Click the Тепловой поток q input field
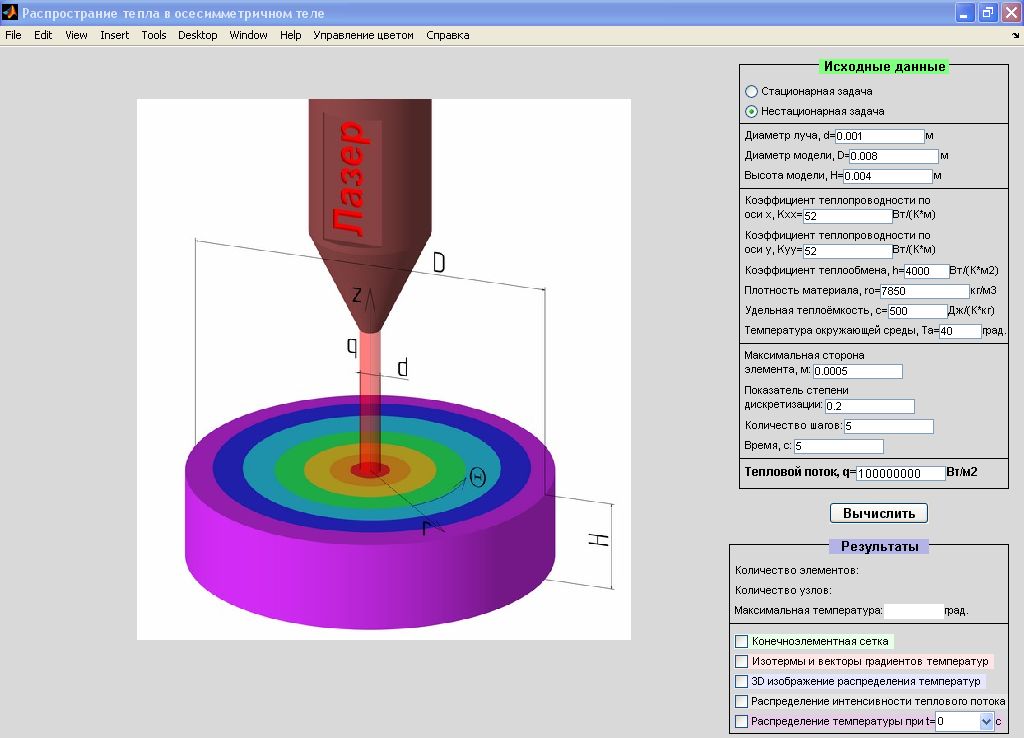The image size is (1024, 738). tap(900, 473)
